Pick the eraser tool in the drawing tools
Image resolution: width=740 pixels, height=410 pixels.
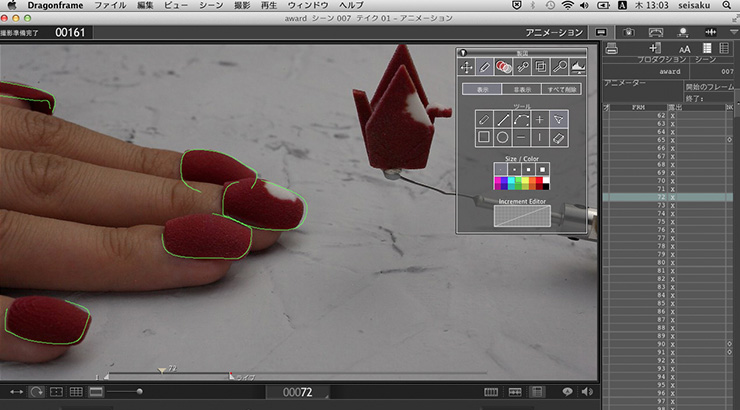558,138
